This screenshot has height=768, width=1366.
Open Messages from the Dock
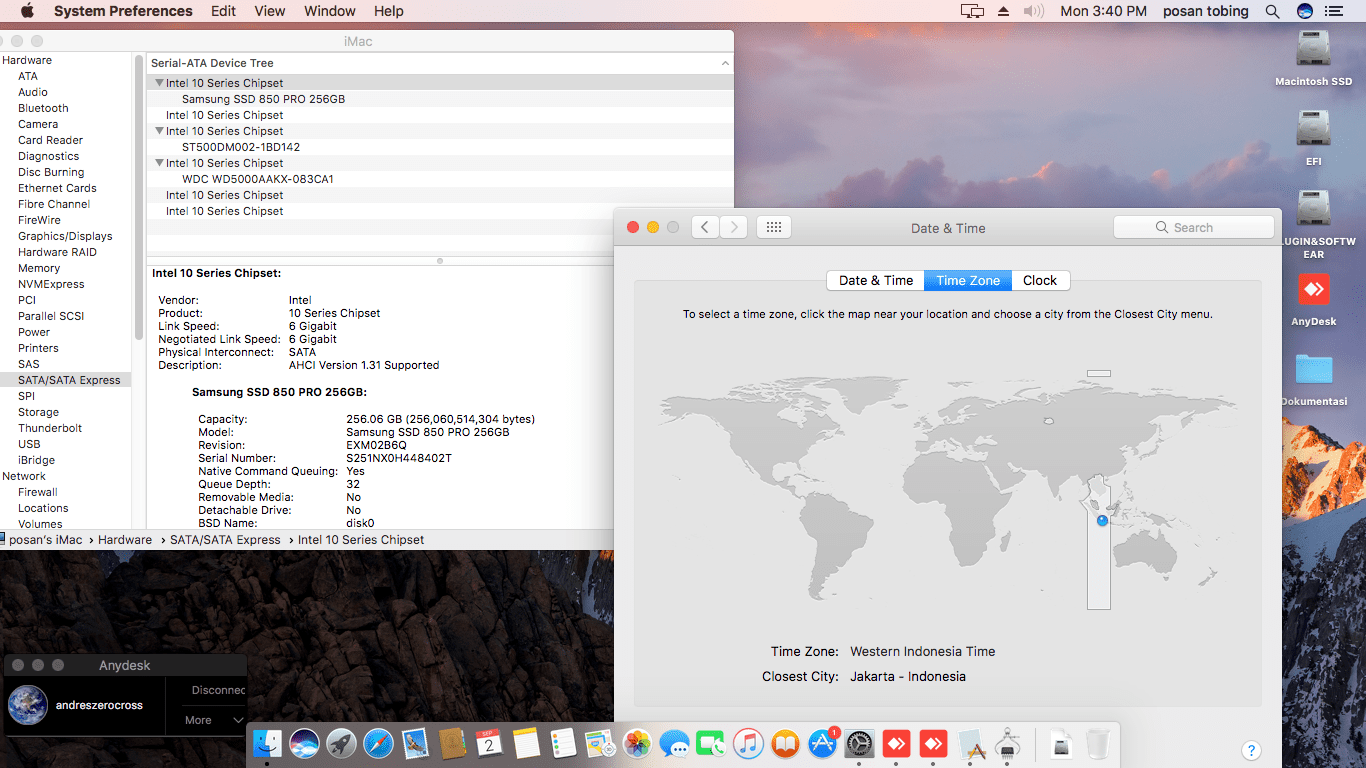(x=674, y=743)
